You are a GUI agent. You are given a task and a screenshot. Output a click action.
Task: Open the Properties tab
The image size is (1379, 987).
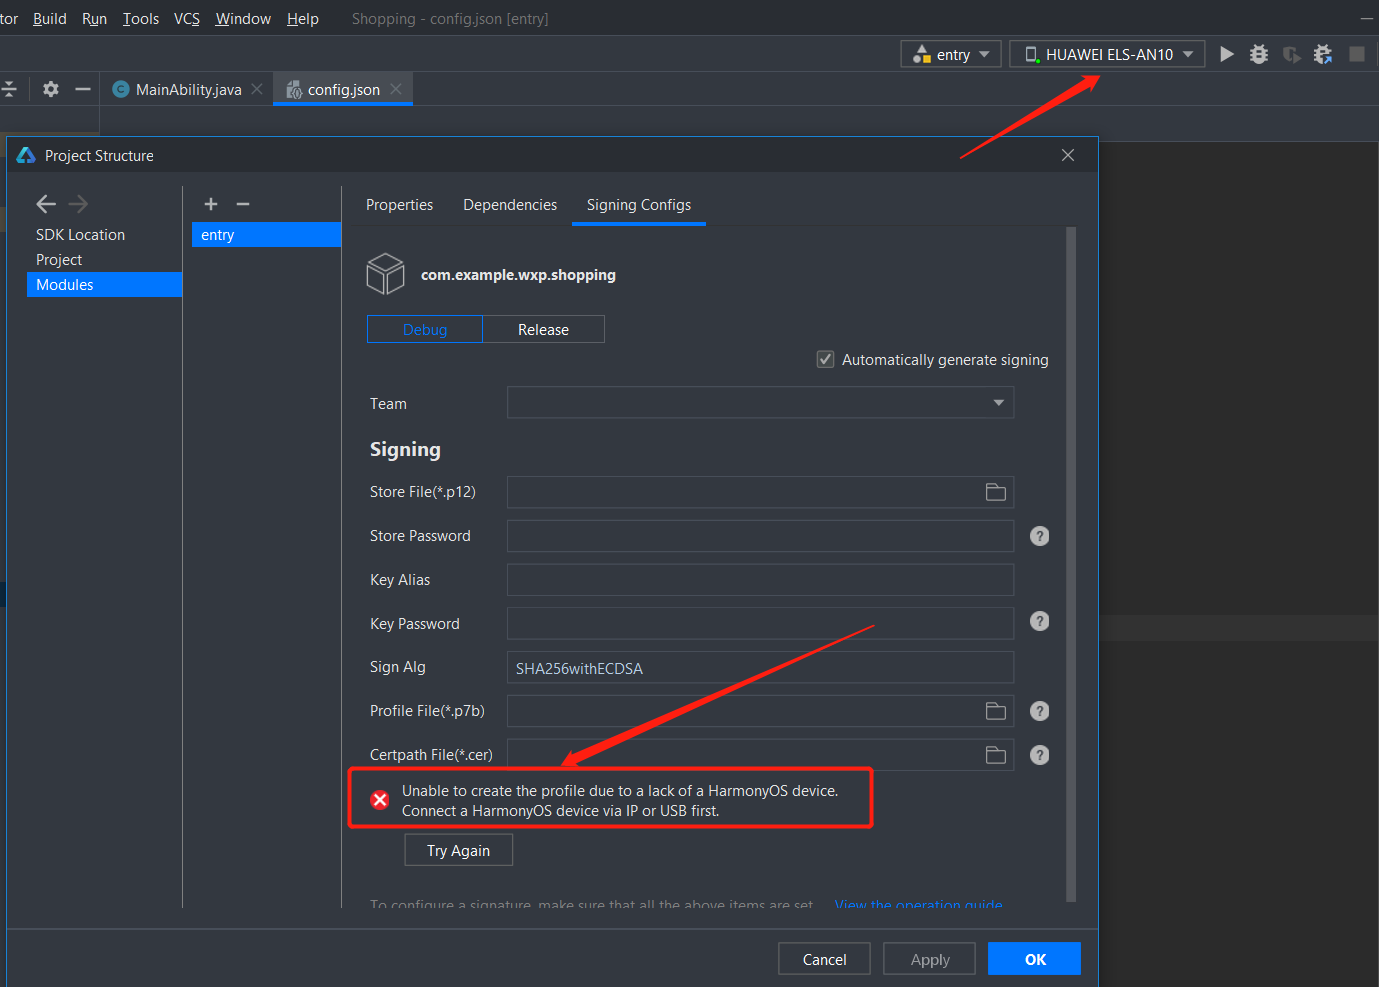399,204
